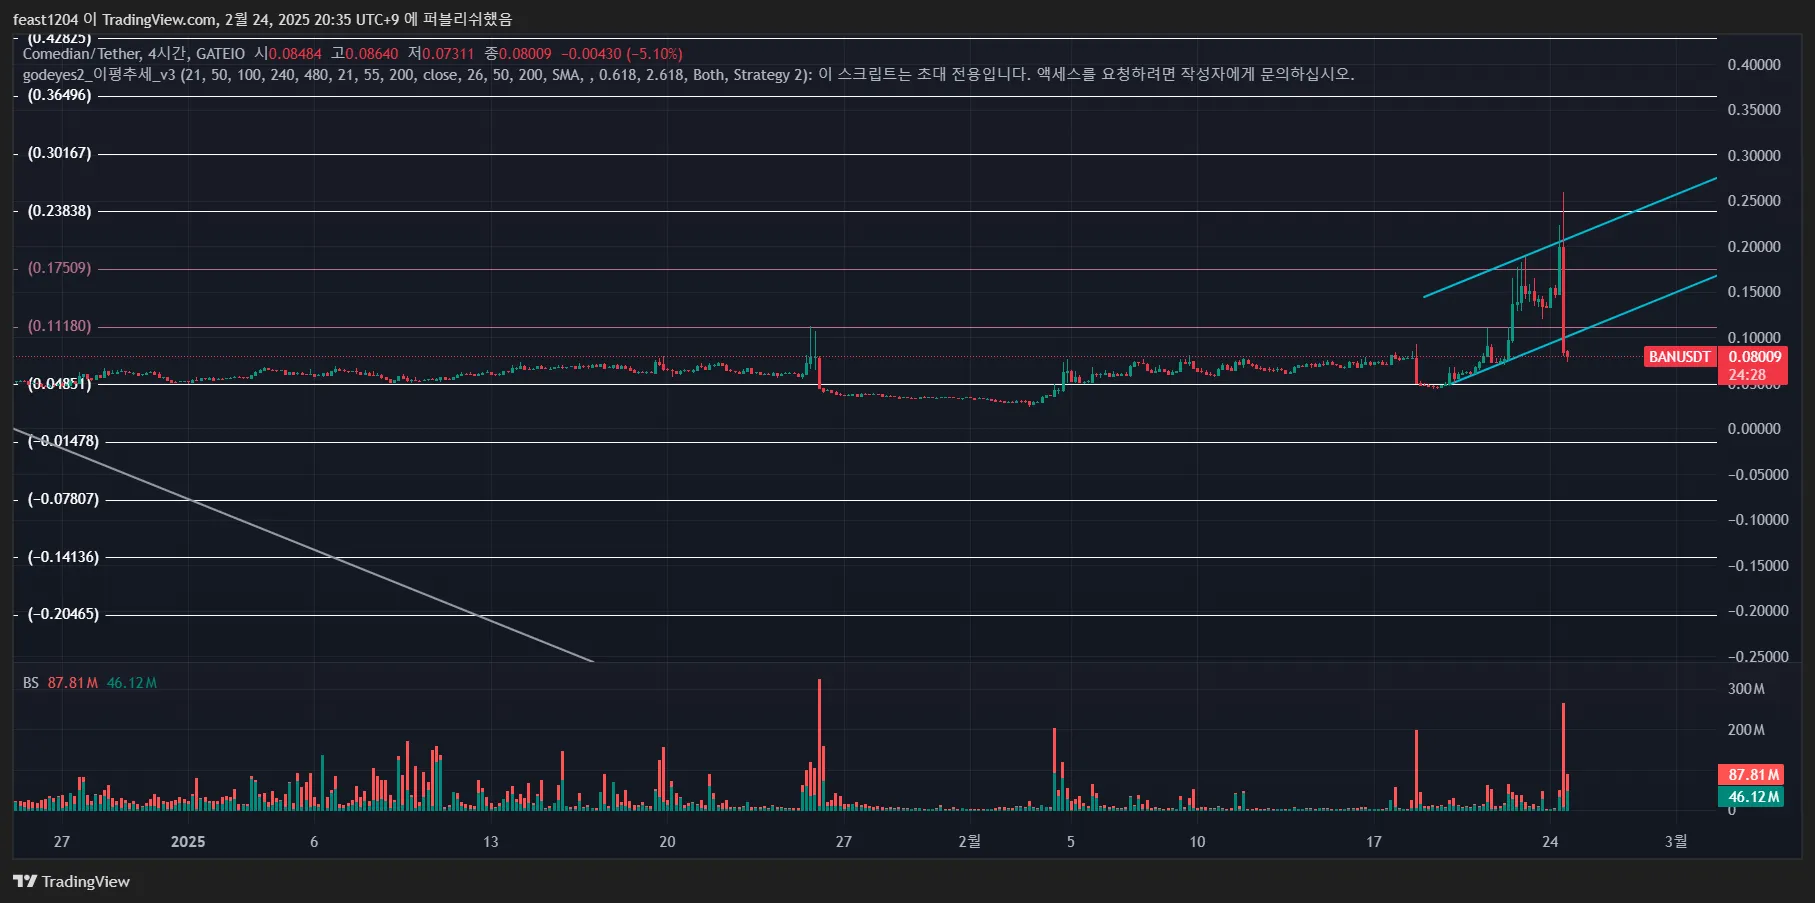Click 0.20000 on the price axis
The image size is (1815, 903).
click(1754, 247)
